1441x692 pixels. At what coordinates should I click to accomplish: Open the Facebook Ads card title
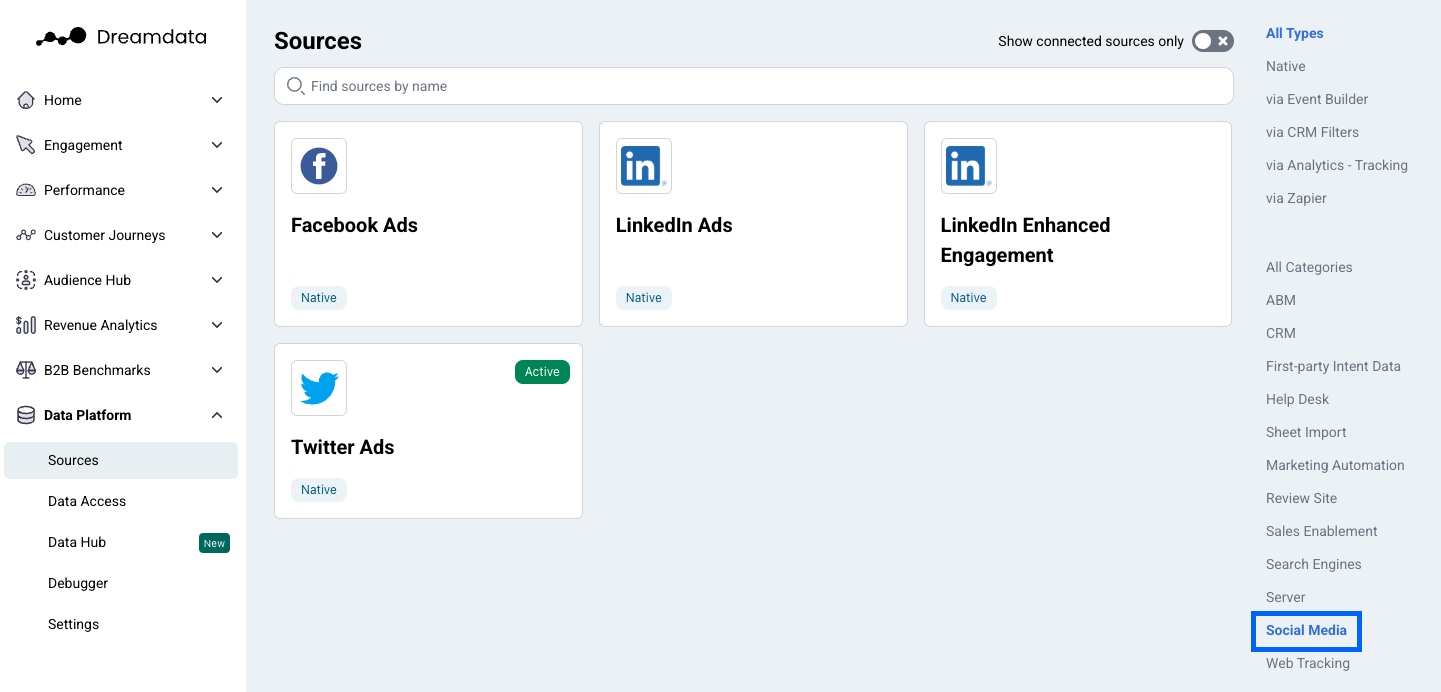pos(354,225)
